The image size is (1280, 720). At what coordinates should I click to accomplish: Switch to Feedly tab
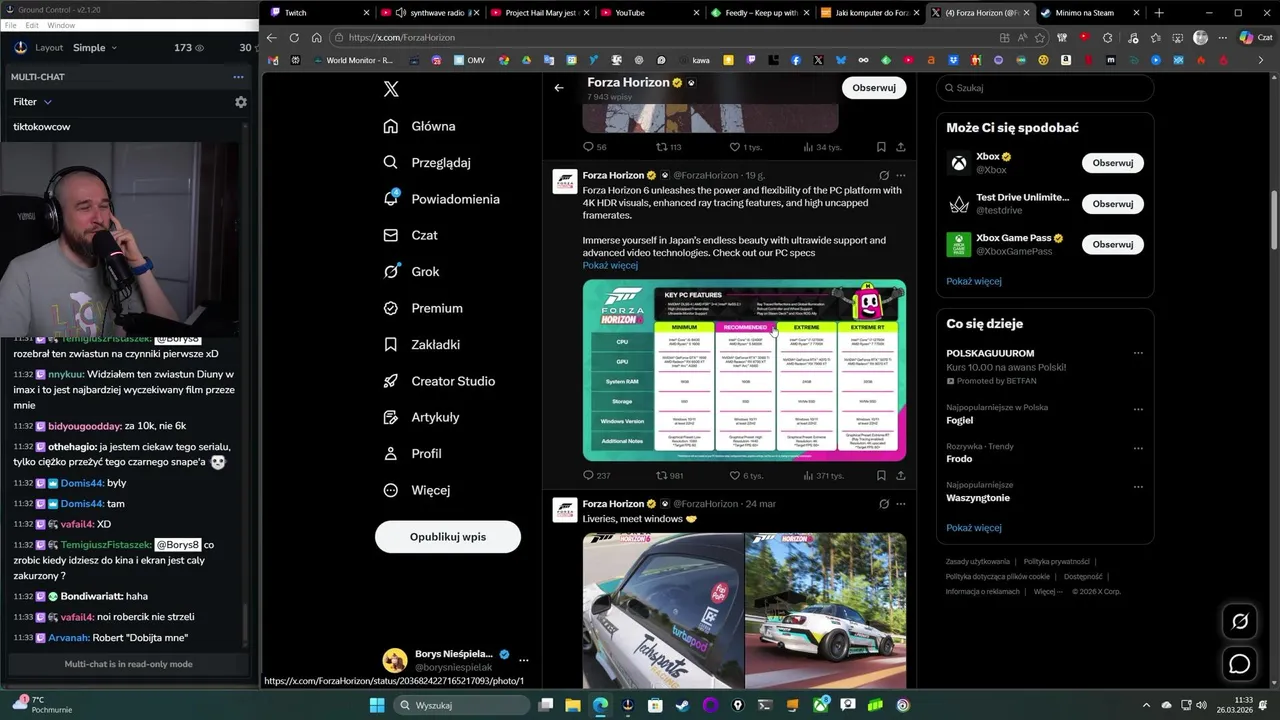point(760,13)
